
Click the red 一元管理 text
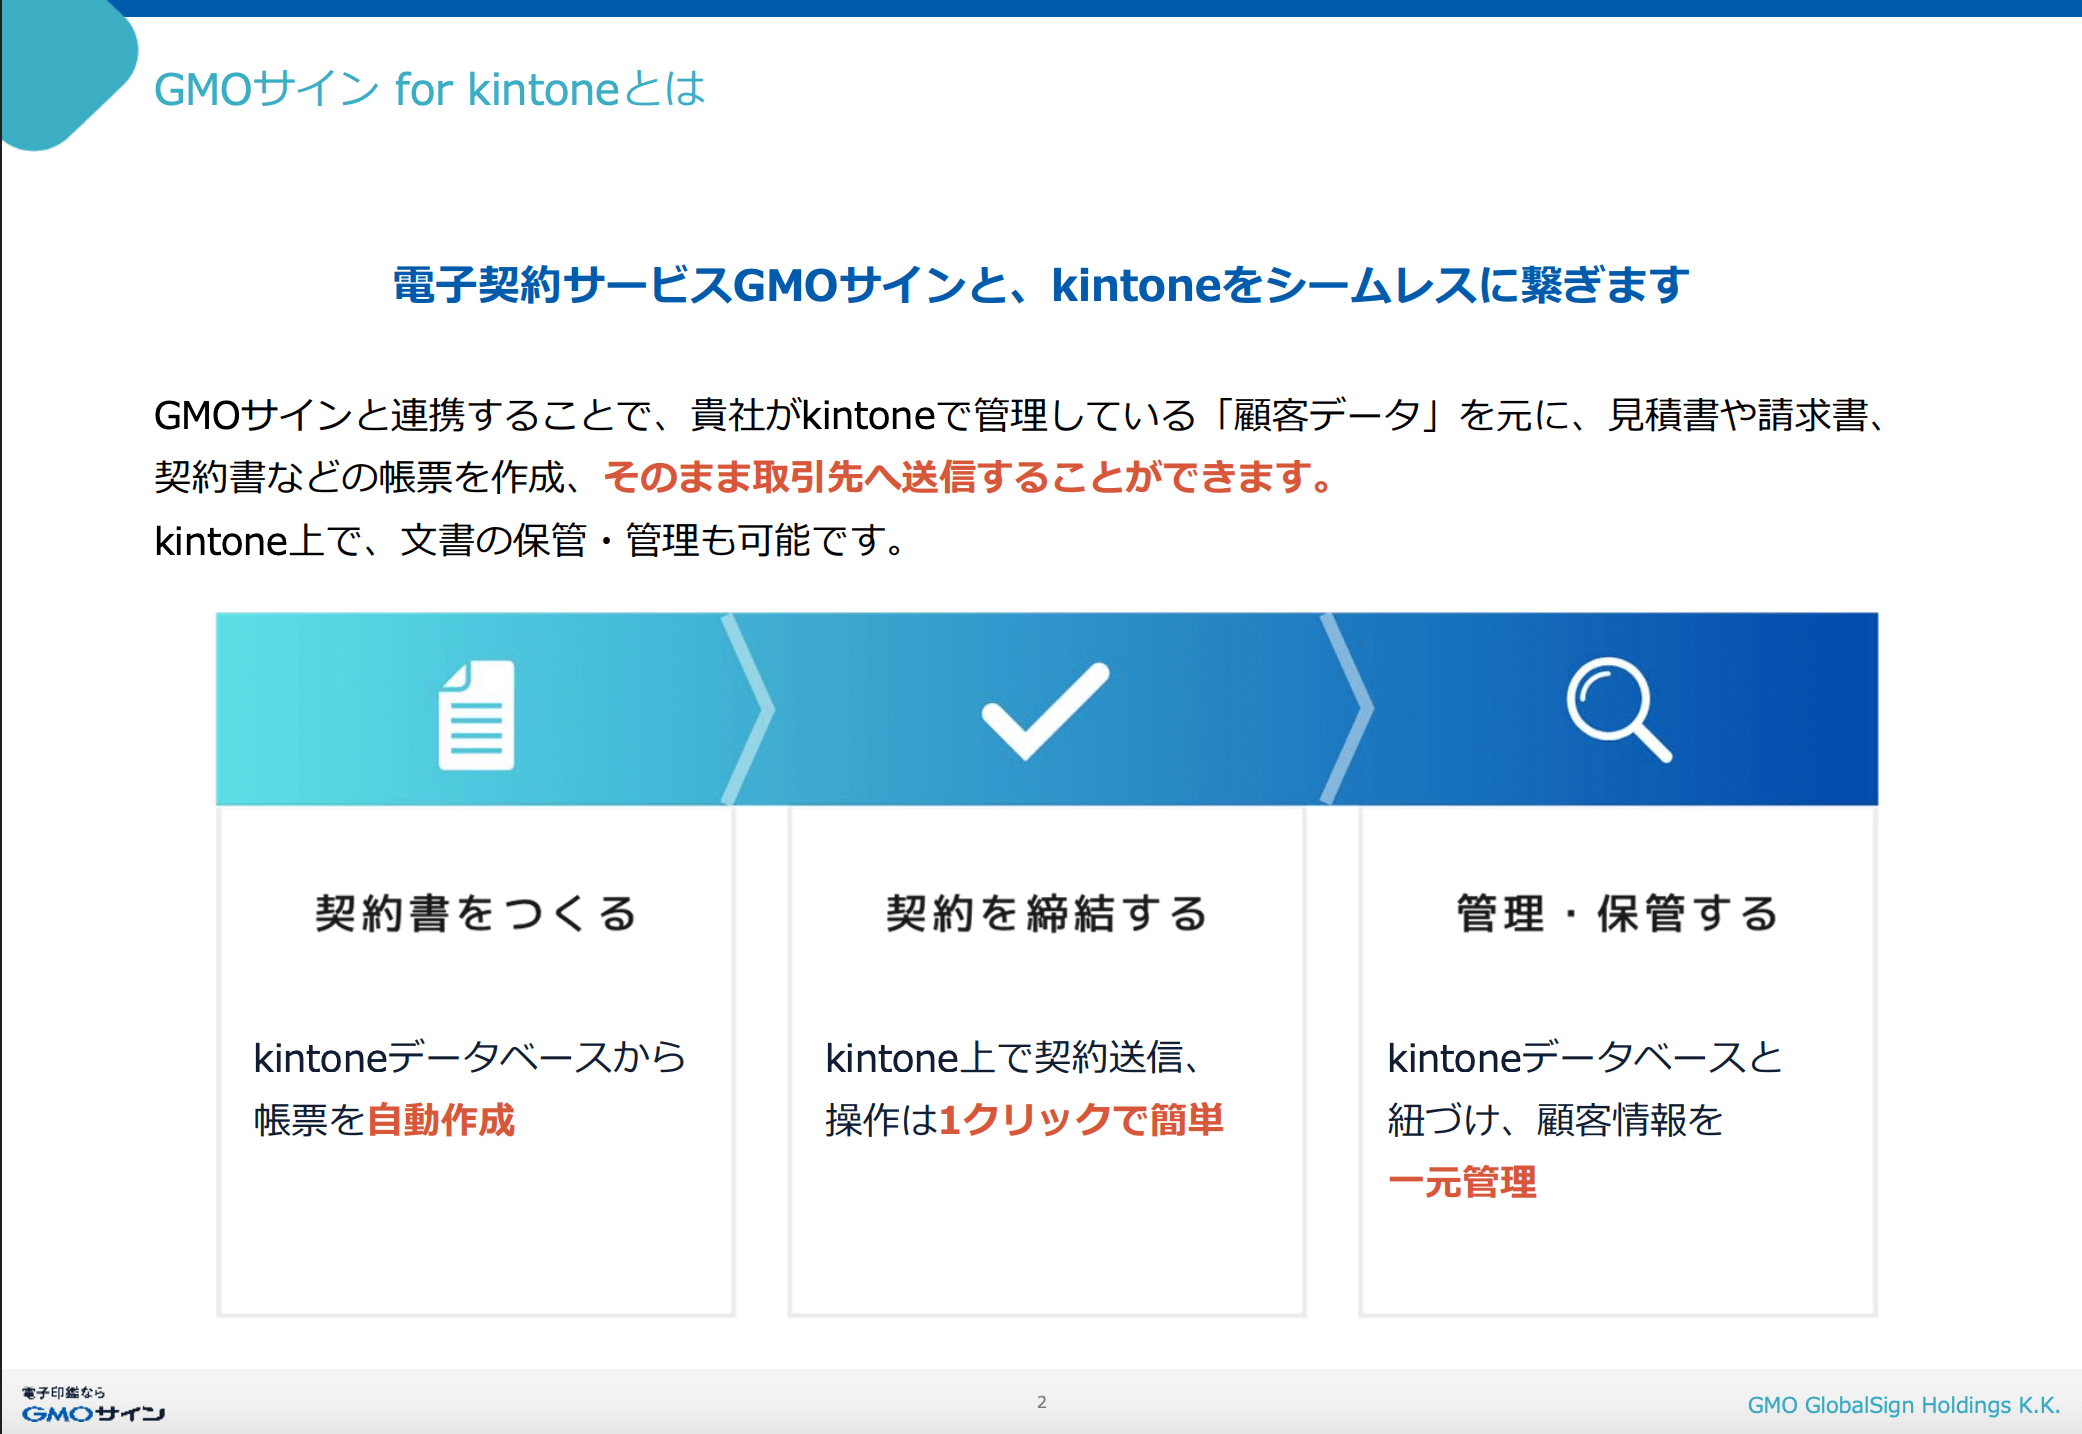(1462, 1182)
